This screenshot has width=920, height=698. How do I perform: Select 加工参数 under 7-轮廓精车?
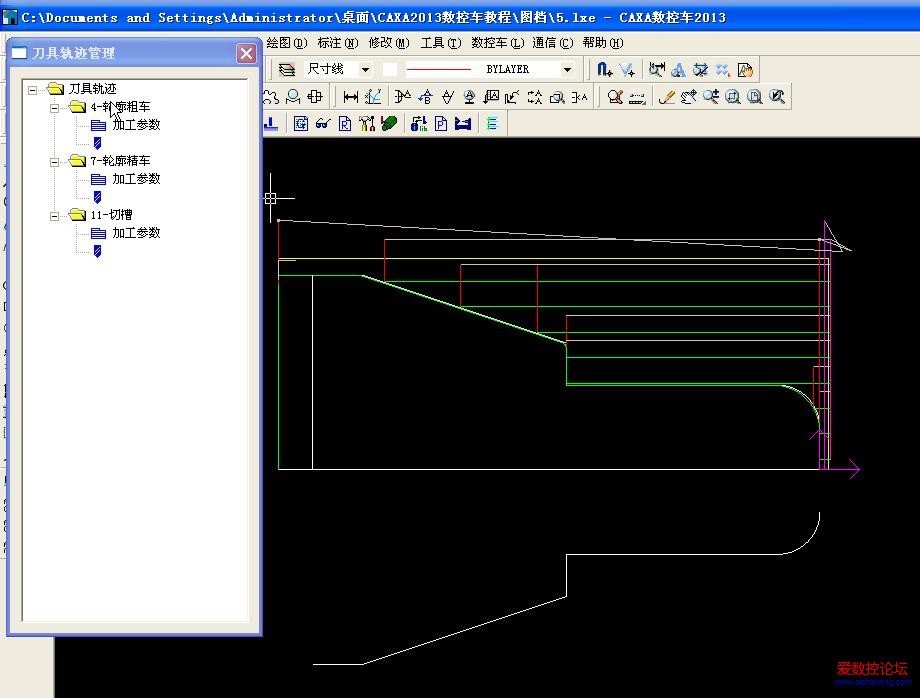tap(136, 179)
